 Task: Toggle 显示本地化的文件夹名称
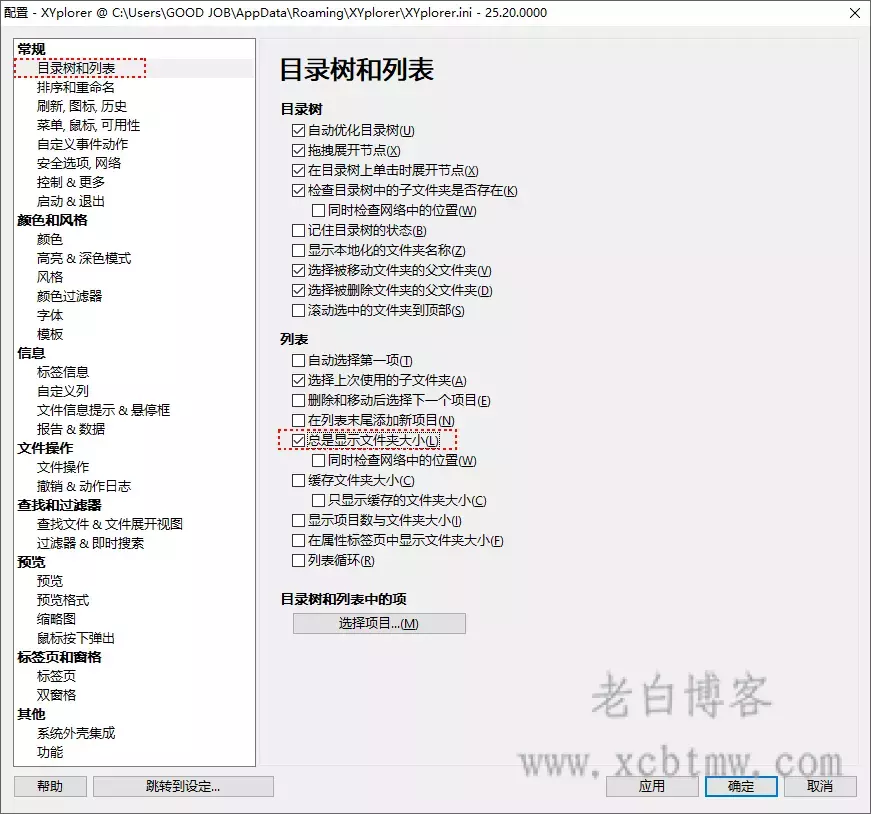(x=298, y=250)
